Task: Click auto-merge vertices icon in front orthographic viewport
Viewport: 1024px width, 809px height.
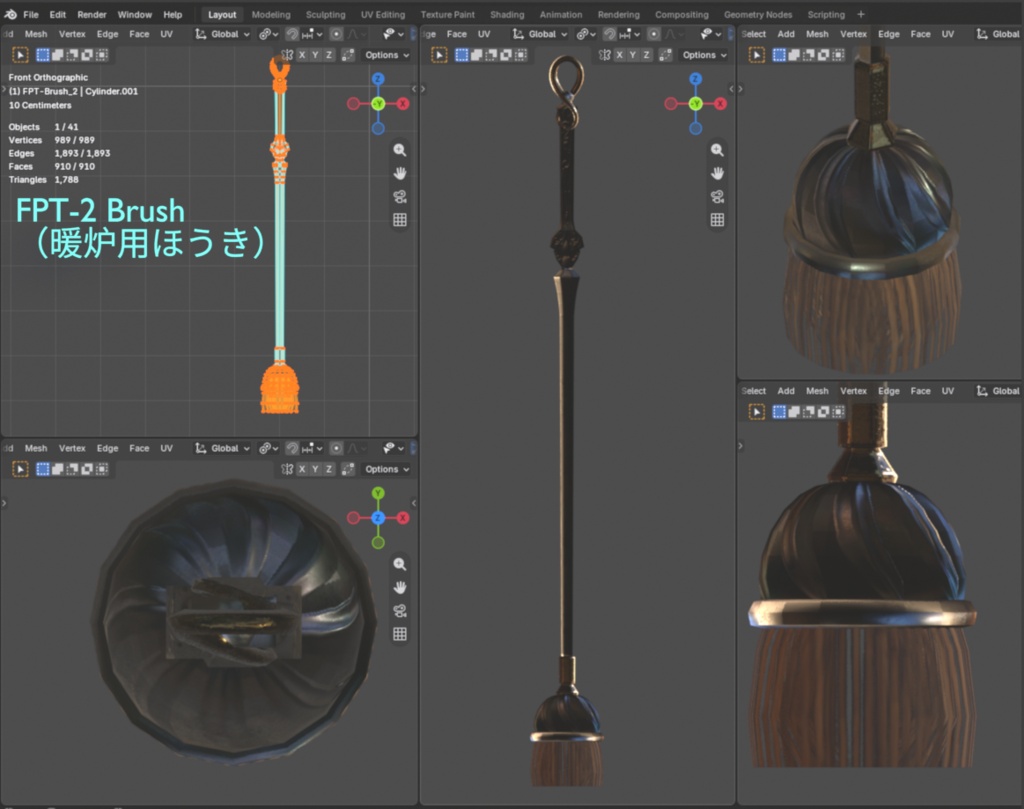Action: 347,55
